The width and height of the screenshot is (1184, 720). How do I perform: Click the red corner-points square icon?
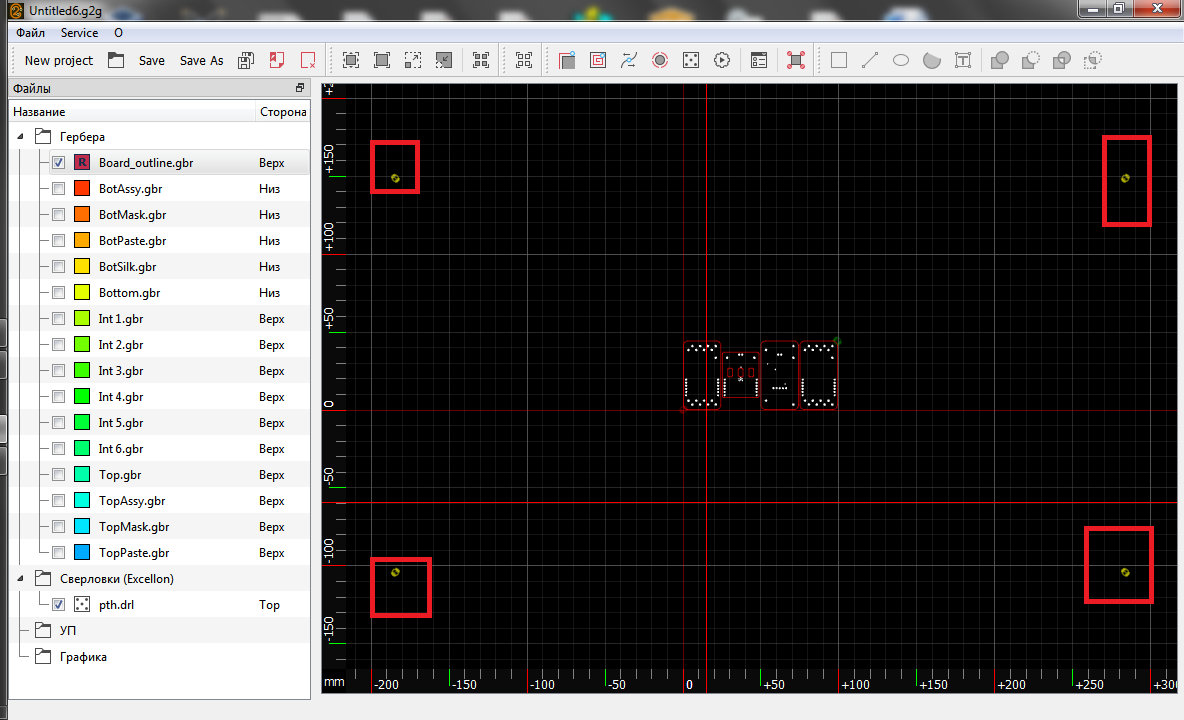(x=796, y=60)
